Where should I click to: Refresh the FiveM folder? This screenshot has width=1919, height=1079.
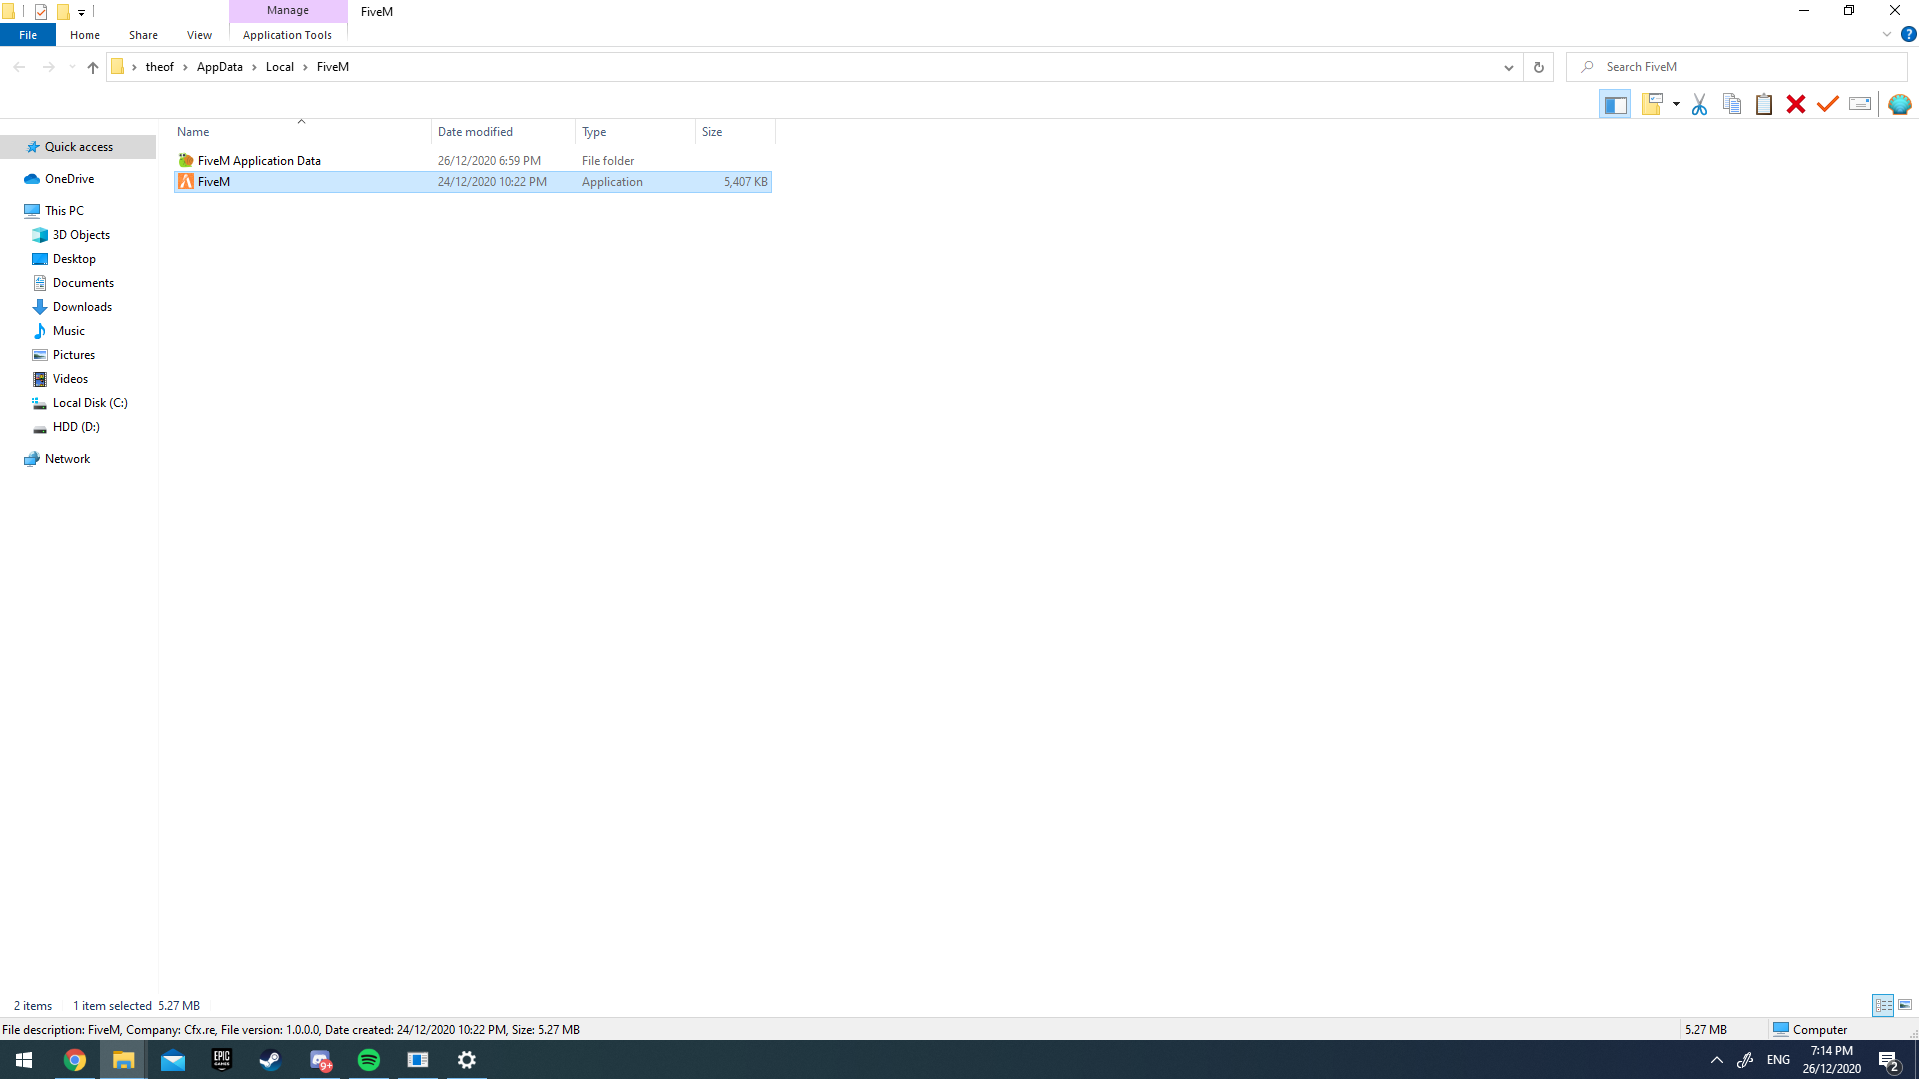[1538, 67]
